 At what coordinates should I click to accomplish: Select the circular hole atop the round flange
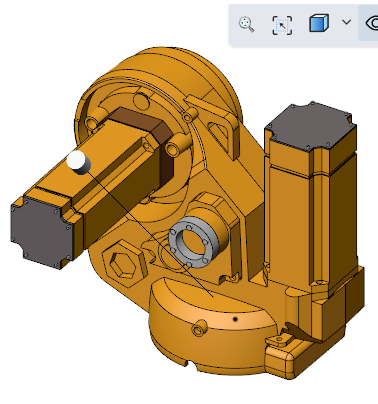[141, 101]
